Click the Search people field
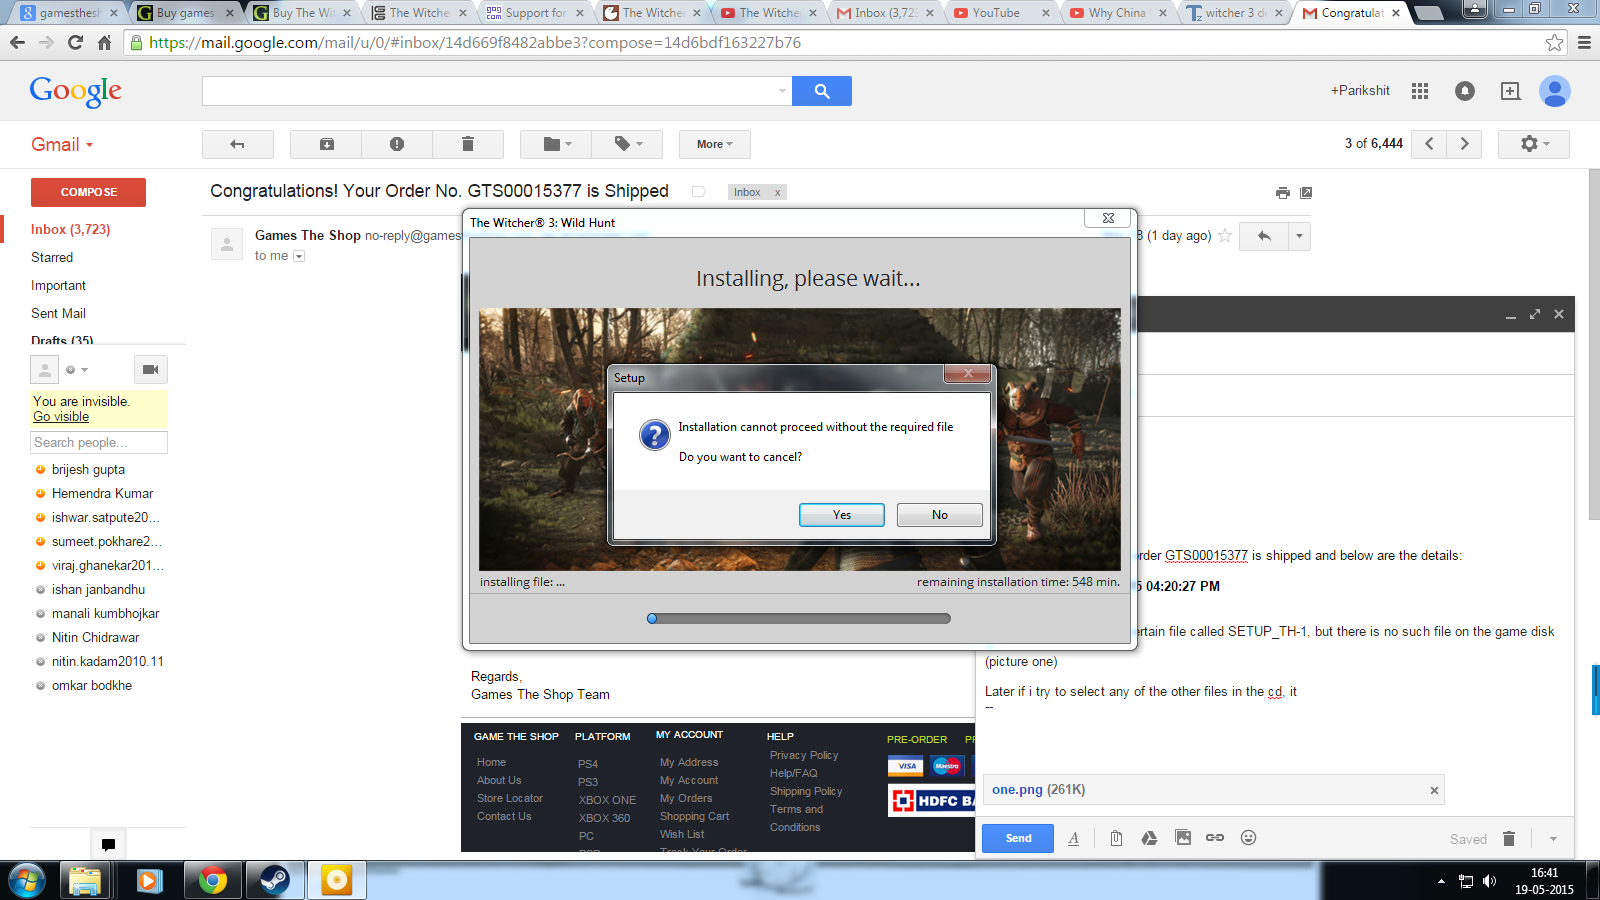1600x900 pixels. 99,442
